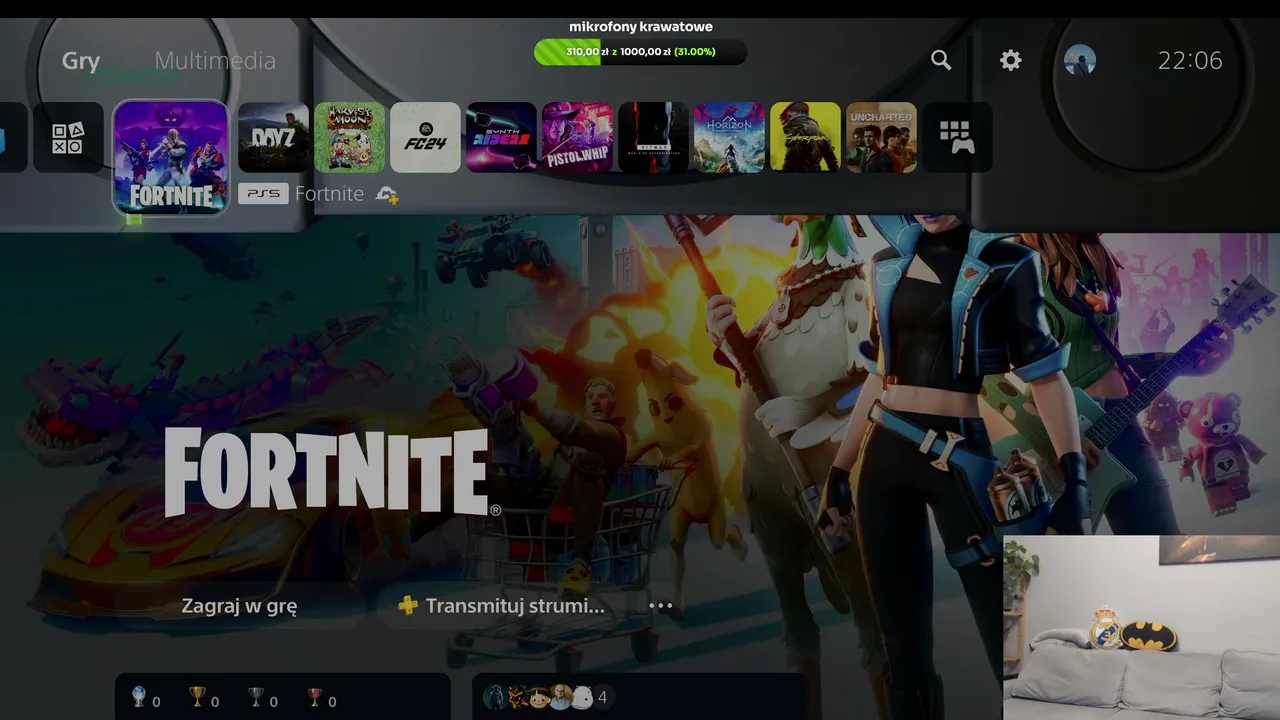Click the Transmituj strumi... button
This screenshot has width=1280, height=720.
[x=502, y=605]
